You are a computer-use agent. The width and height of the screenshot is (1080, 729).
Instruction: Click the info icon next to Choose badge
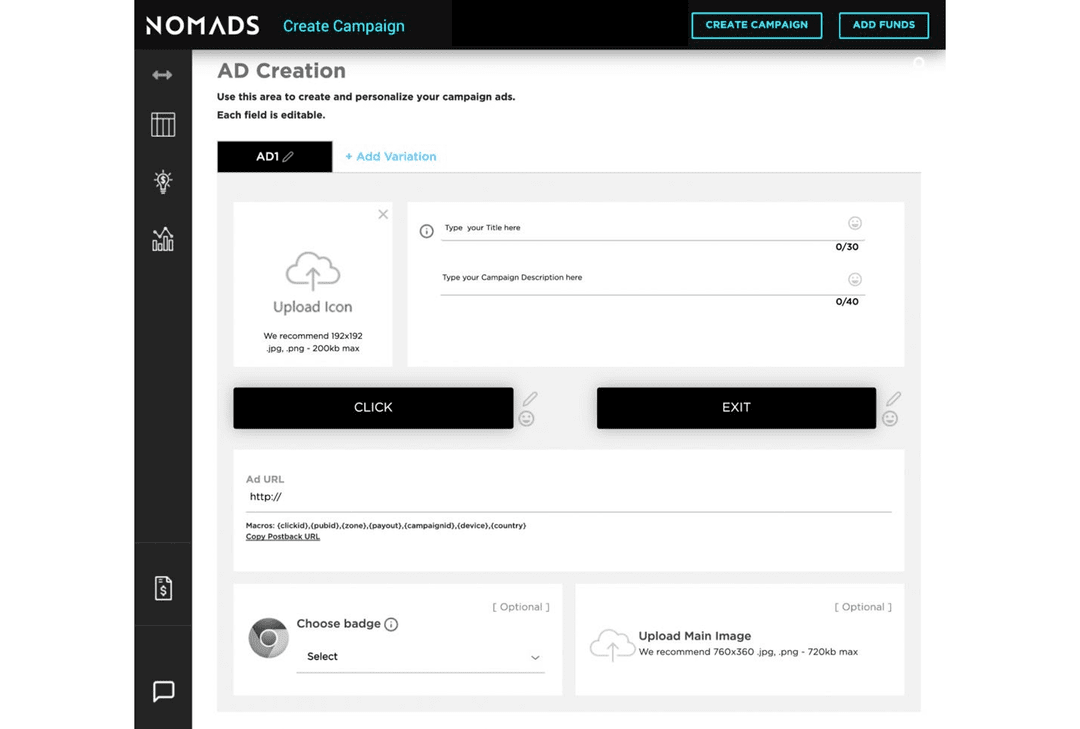point(392,624)
